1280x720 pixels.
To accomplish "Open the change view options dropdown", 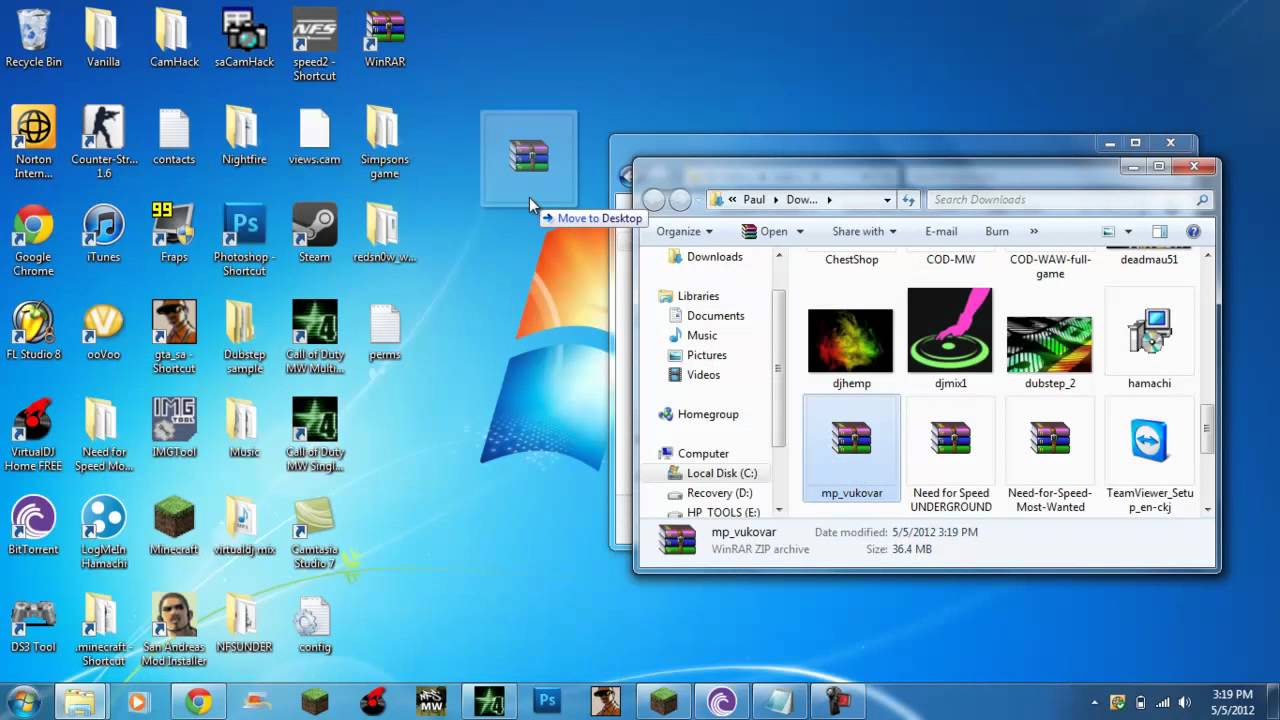I will pos(1128,231).
